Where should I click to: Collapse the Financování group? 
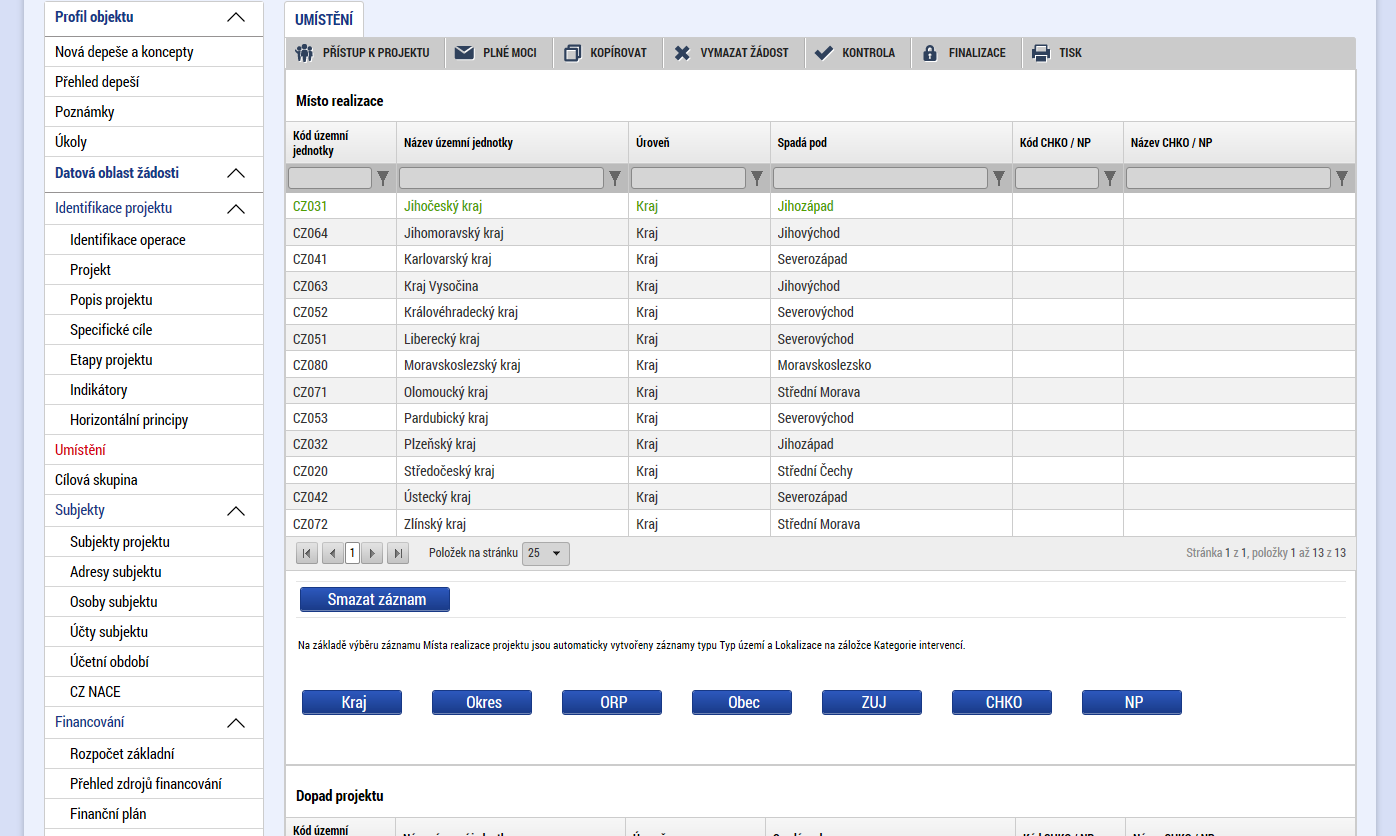[x=236, y=723]
